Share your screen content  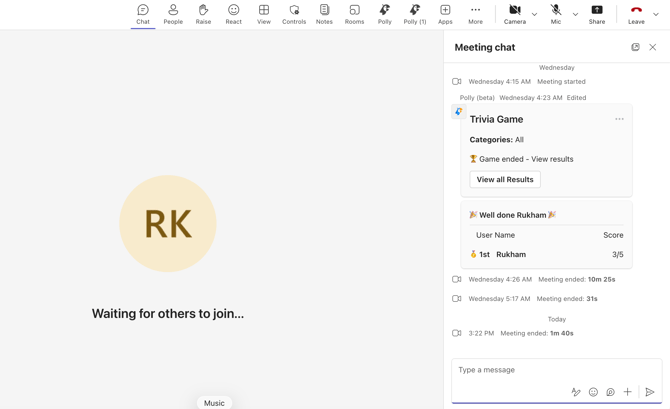point(596,14)
